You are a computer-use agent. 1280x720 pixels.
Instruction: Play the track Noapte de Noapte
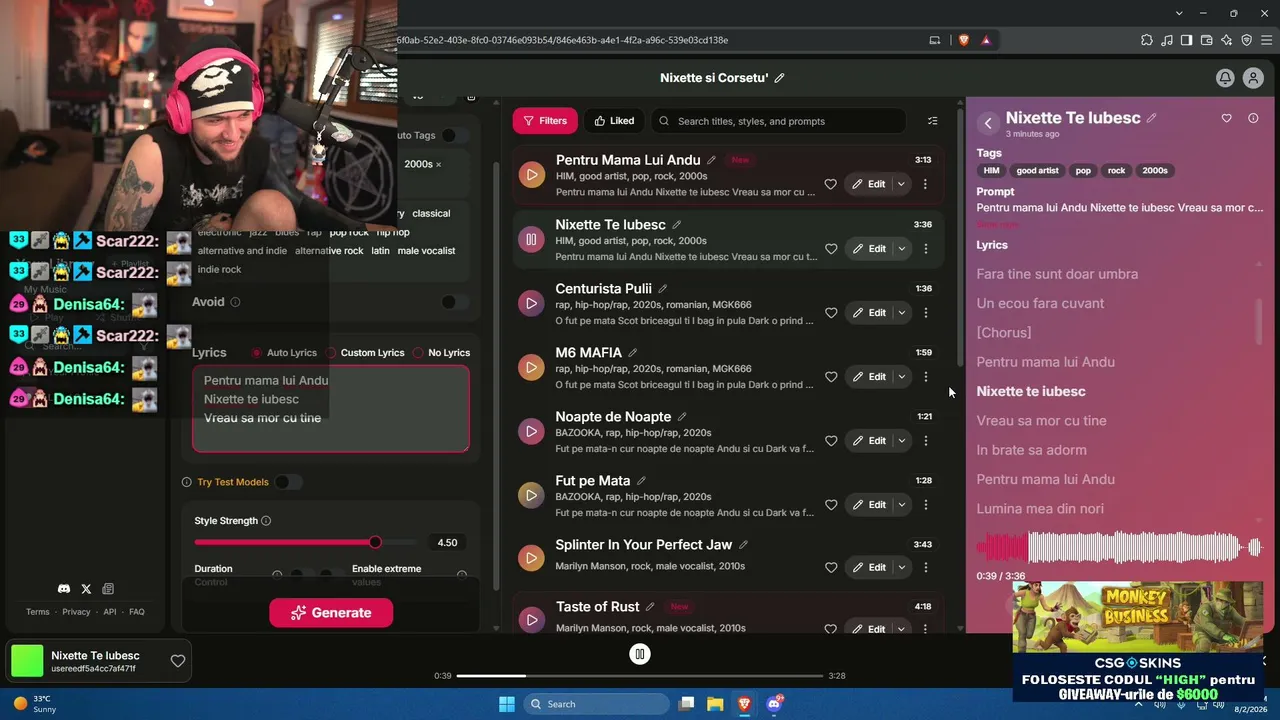point(531,431)
